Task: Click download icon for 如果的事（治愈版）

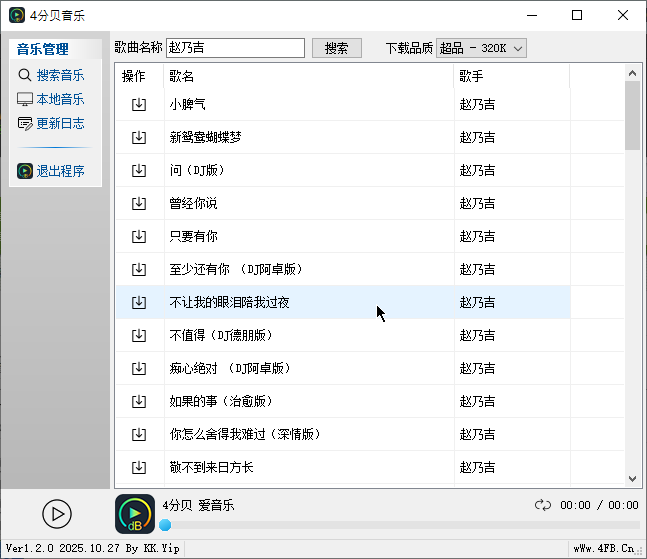Action: click(139, 401)
